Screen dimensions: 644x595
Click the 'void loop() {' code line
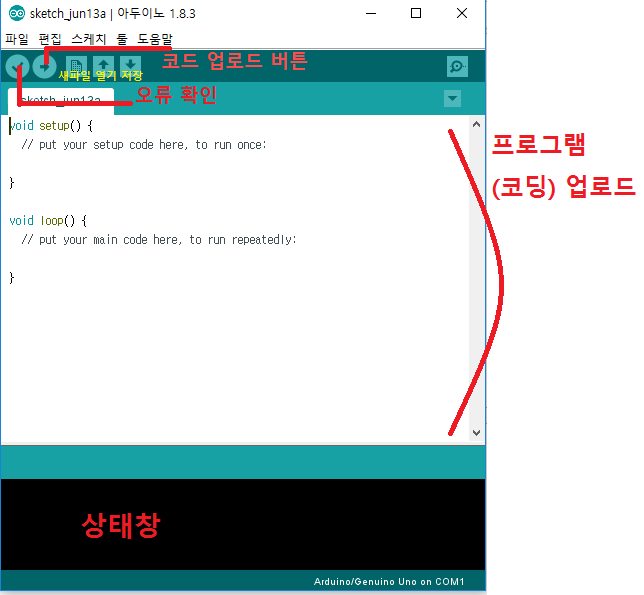tap(48, 221)
